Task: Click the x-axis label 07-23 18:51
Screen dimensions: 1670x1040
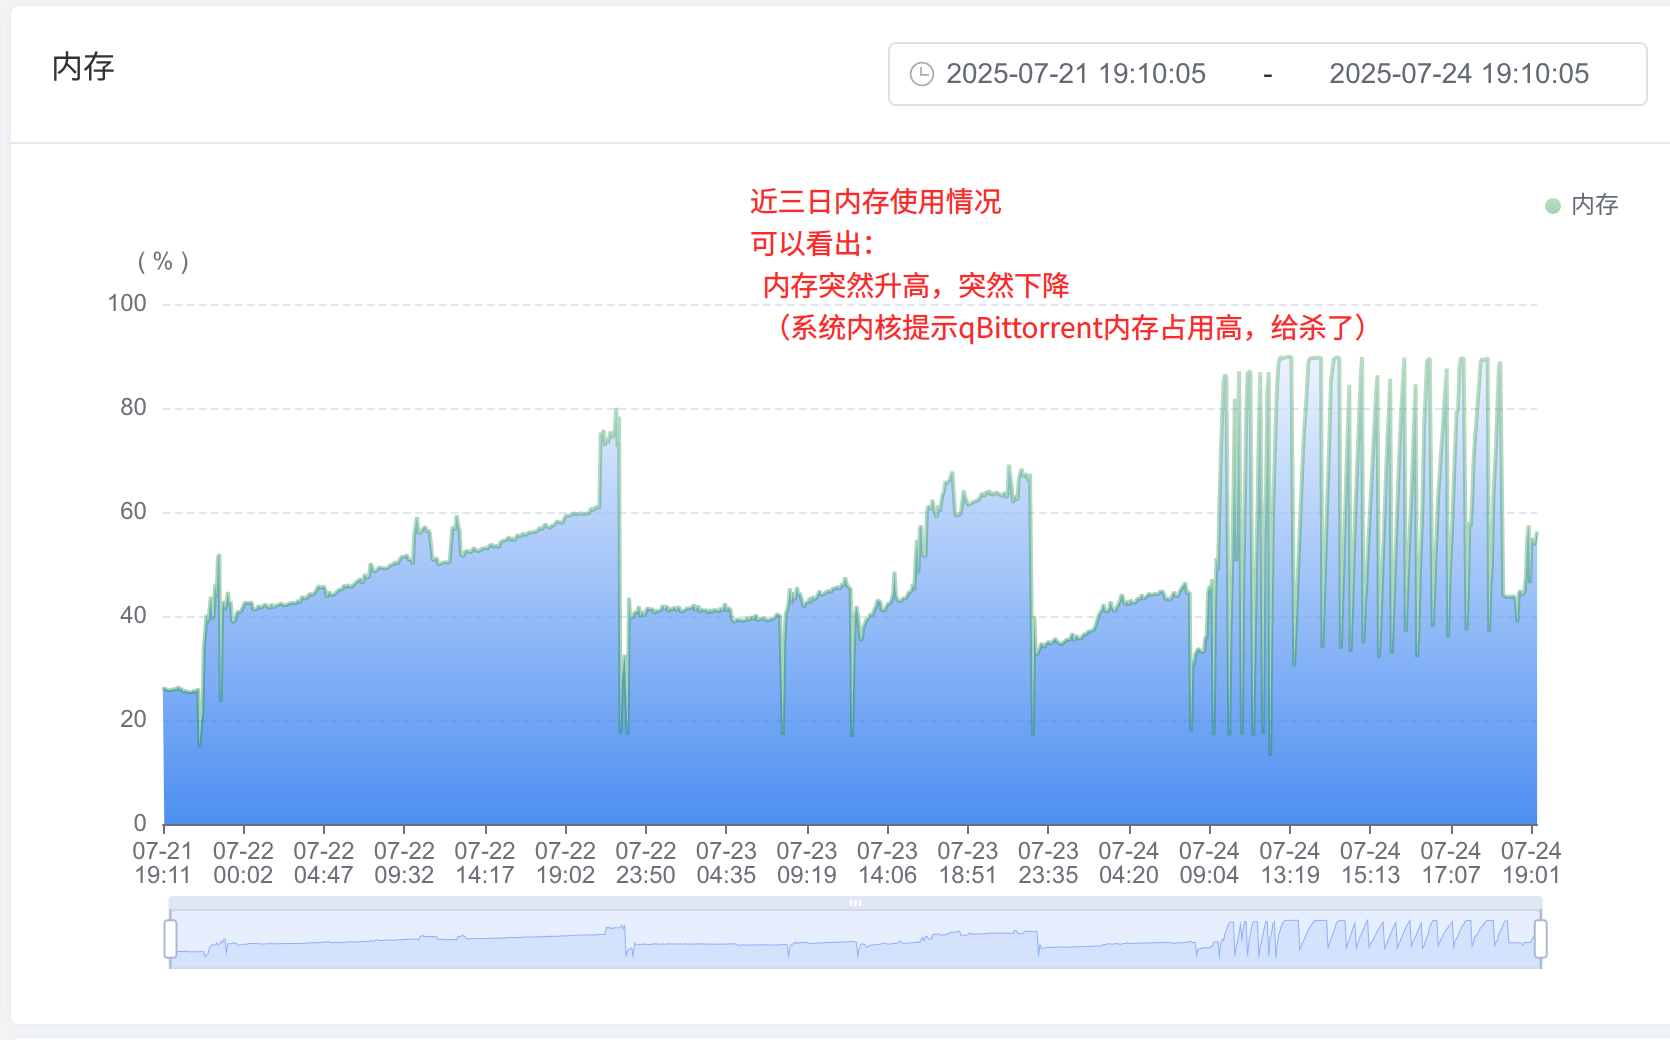Action: [x=967, y=863]
